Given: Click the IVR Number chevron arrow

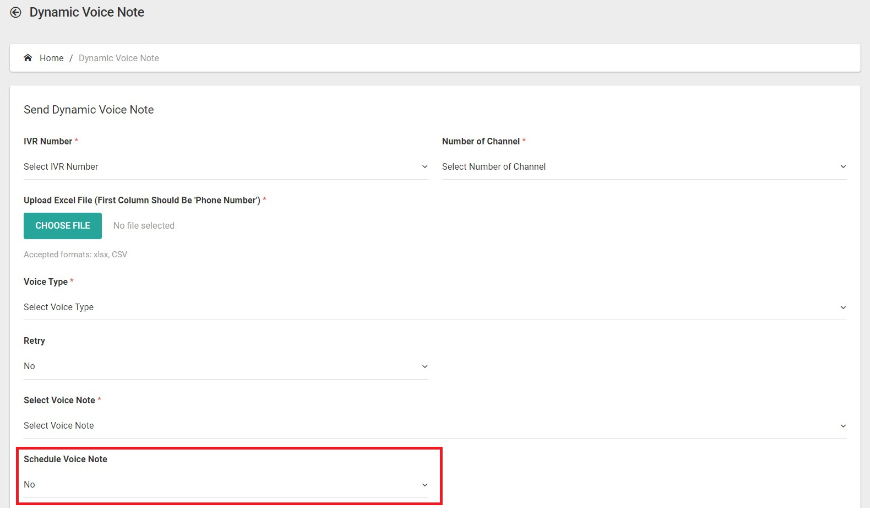Looking at the screenshot, I should [424, 166].
